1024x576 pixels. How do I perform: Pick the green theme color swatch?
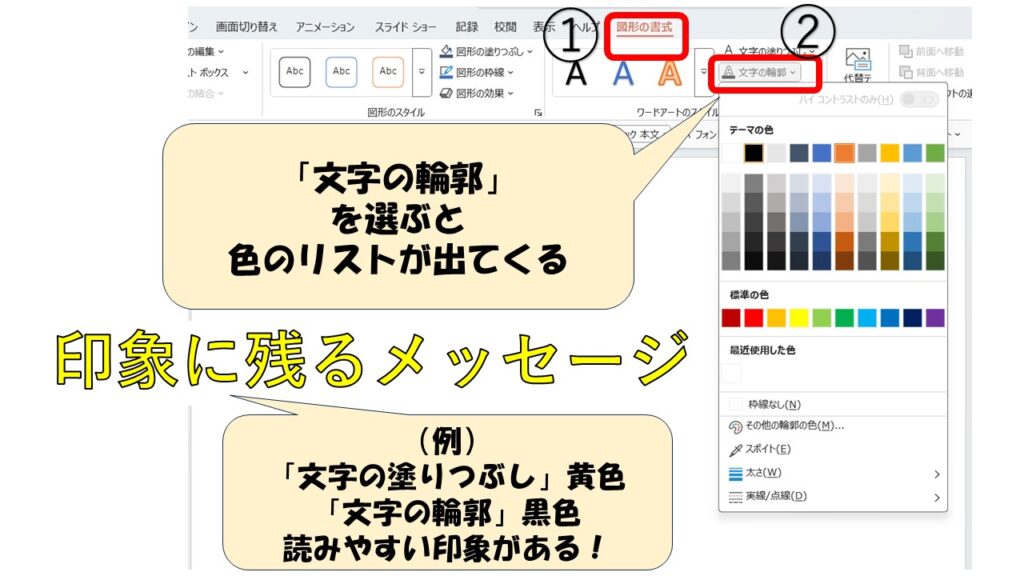[x=935, y=153]
